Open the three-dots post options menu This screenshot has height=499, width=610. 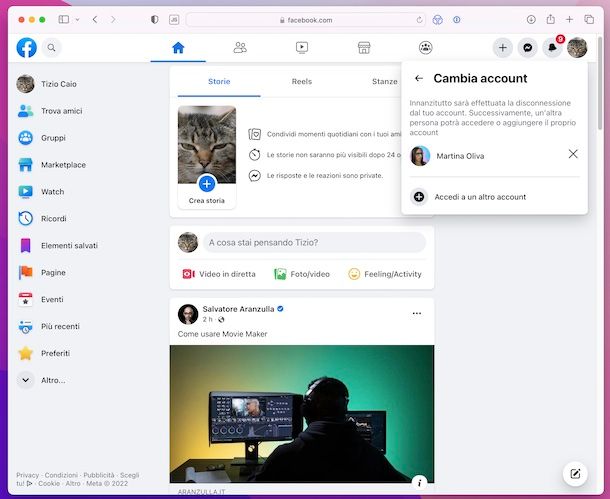(417, 313)
